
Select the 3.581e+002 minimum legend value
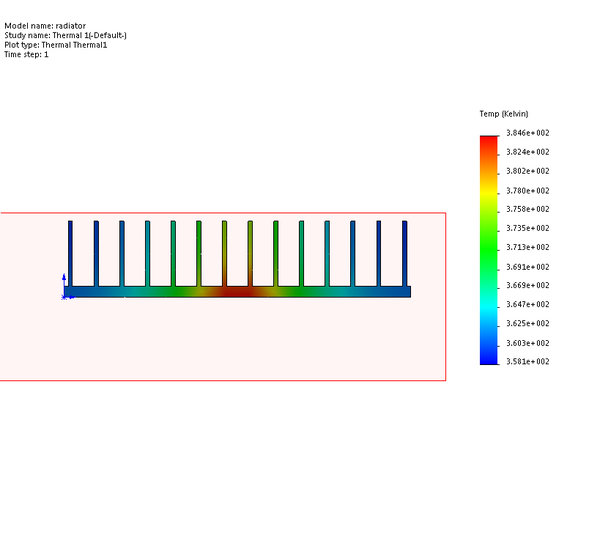[528, 362]
